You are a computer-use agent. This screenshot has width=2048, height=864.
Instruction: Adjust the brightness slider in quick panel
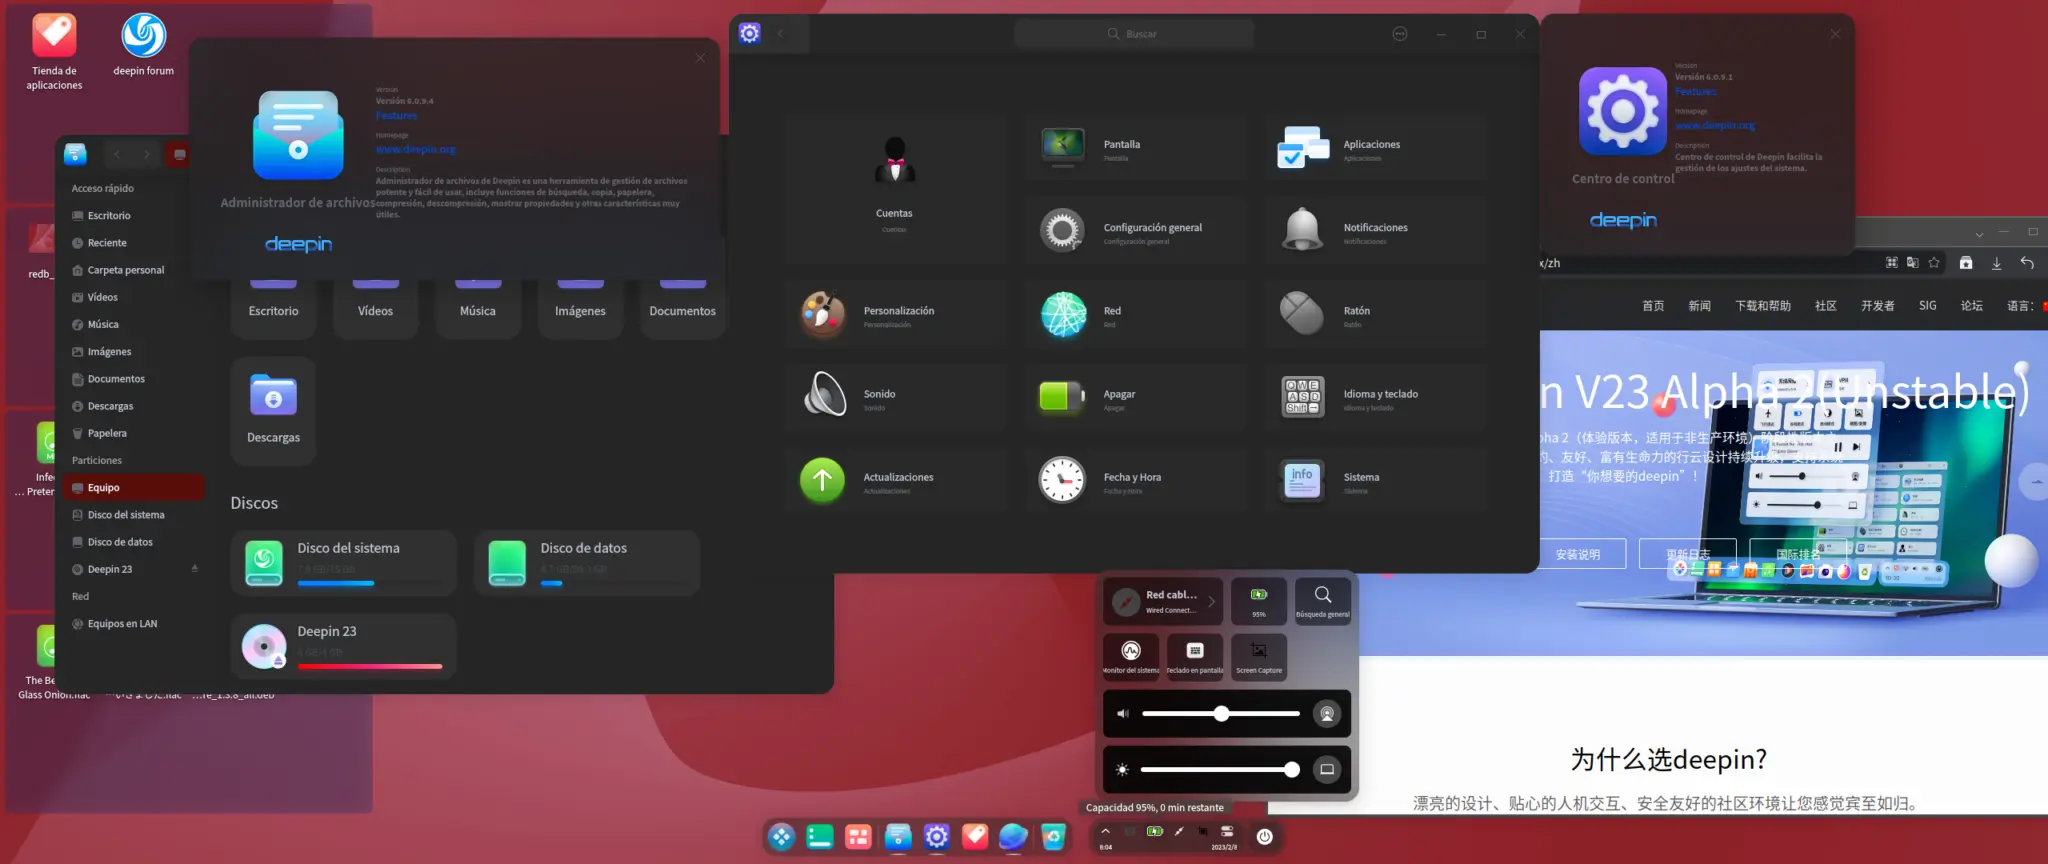tap(1220, 769)
